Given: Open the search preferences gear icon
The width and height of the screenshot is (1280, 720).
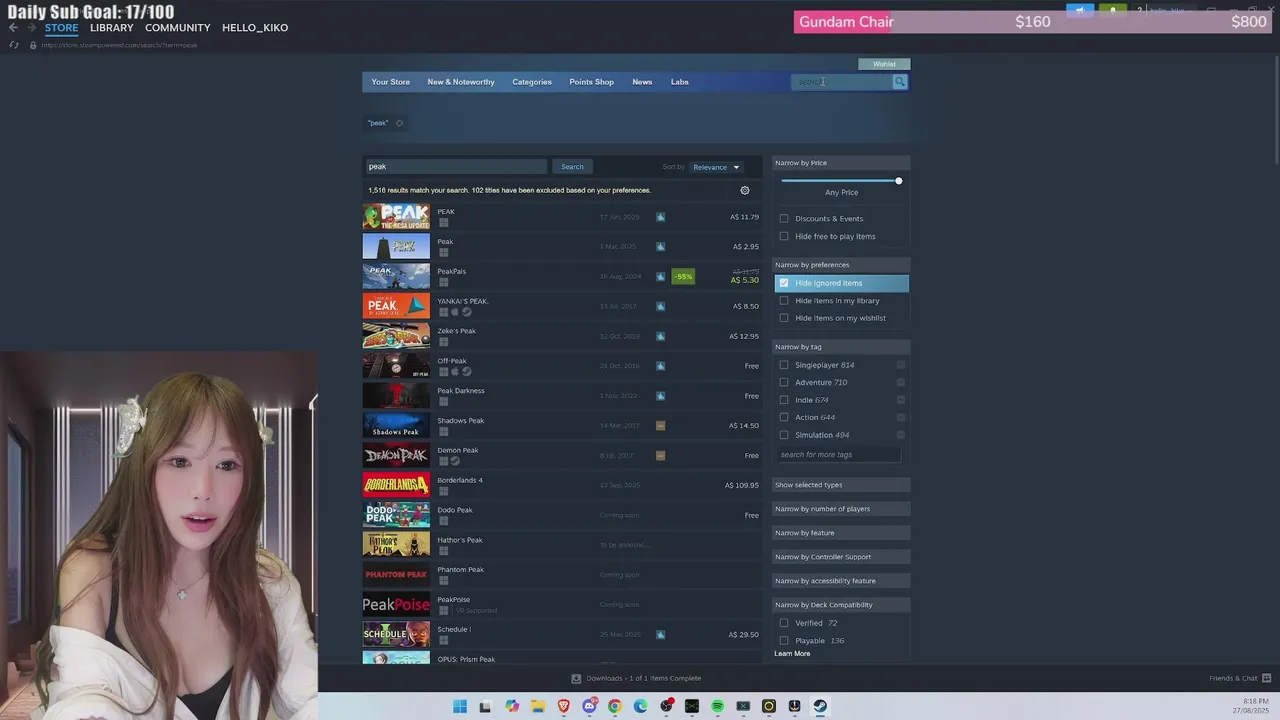Looking at the screenshot, I should point(744,190).
